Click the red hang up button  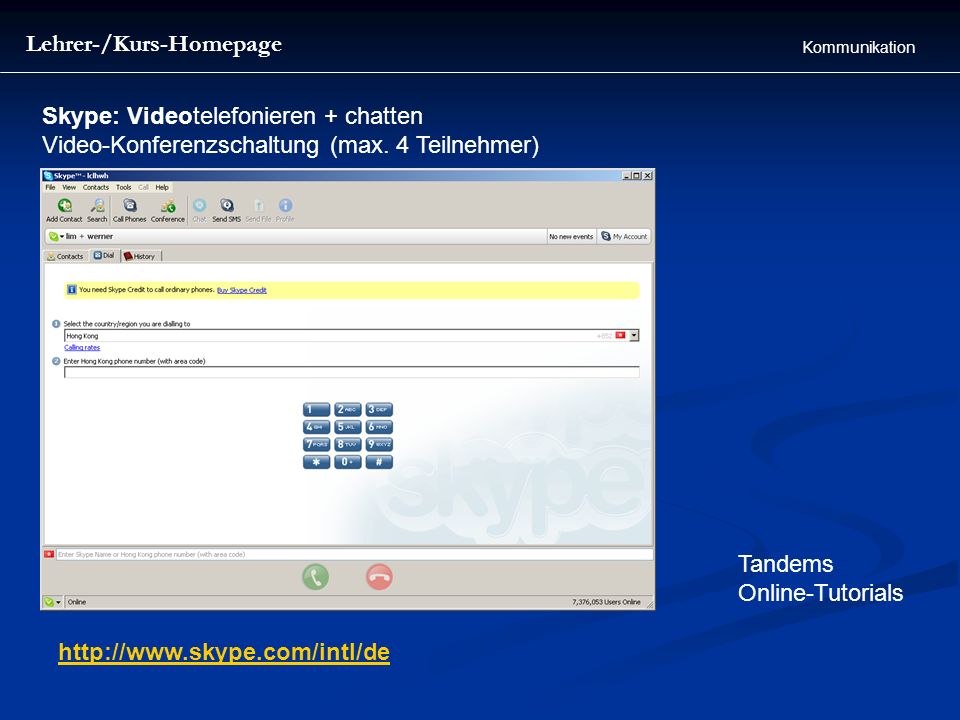379,577
